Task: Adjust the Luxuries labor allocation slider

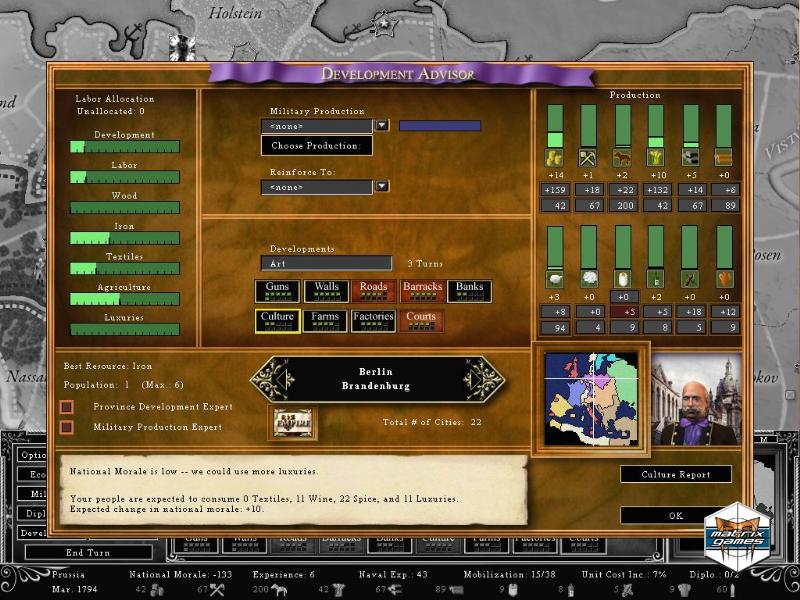Action: [125, 329]
